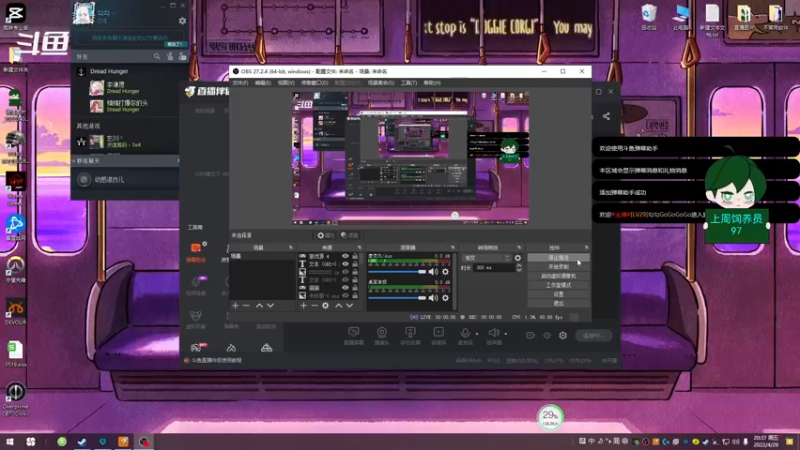Toggle visibility of the jpg image source

click(345, 272)
